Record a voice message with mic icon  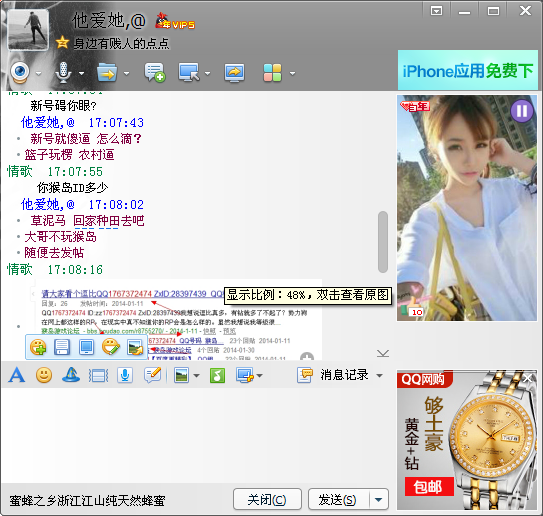[125, 375]
